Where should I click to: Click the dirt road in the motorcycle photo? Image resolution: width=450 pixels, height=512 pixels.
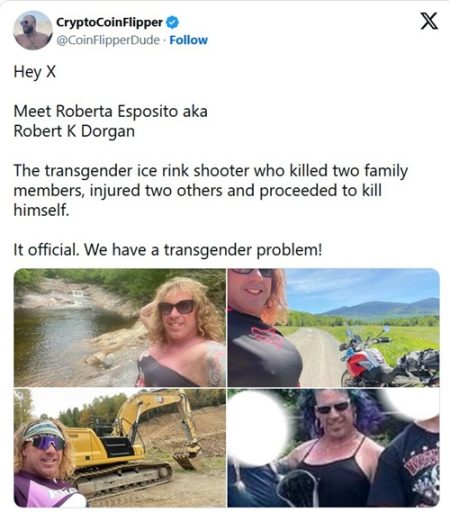317,357
